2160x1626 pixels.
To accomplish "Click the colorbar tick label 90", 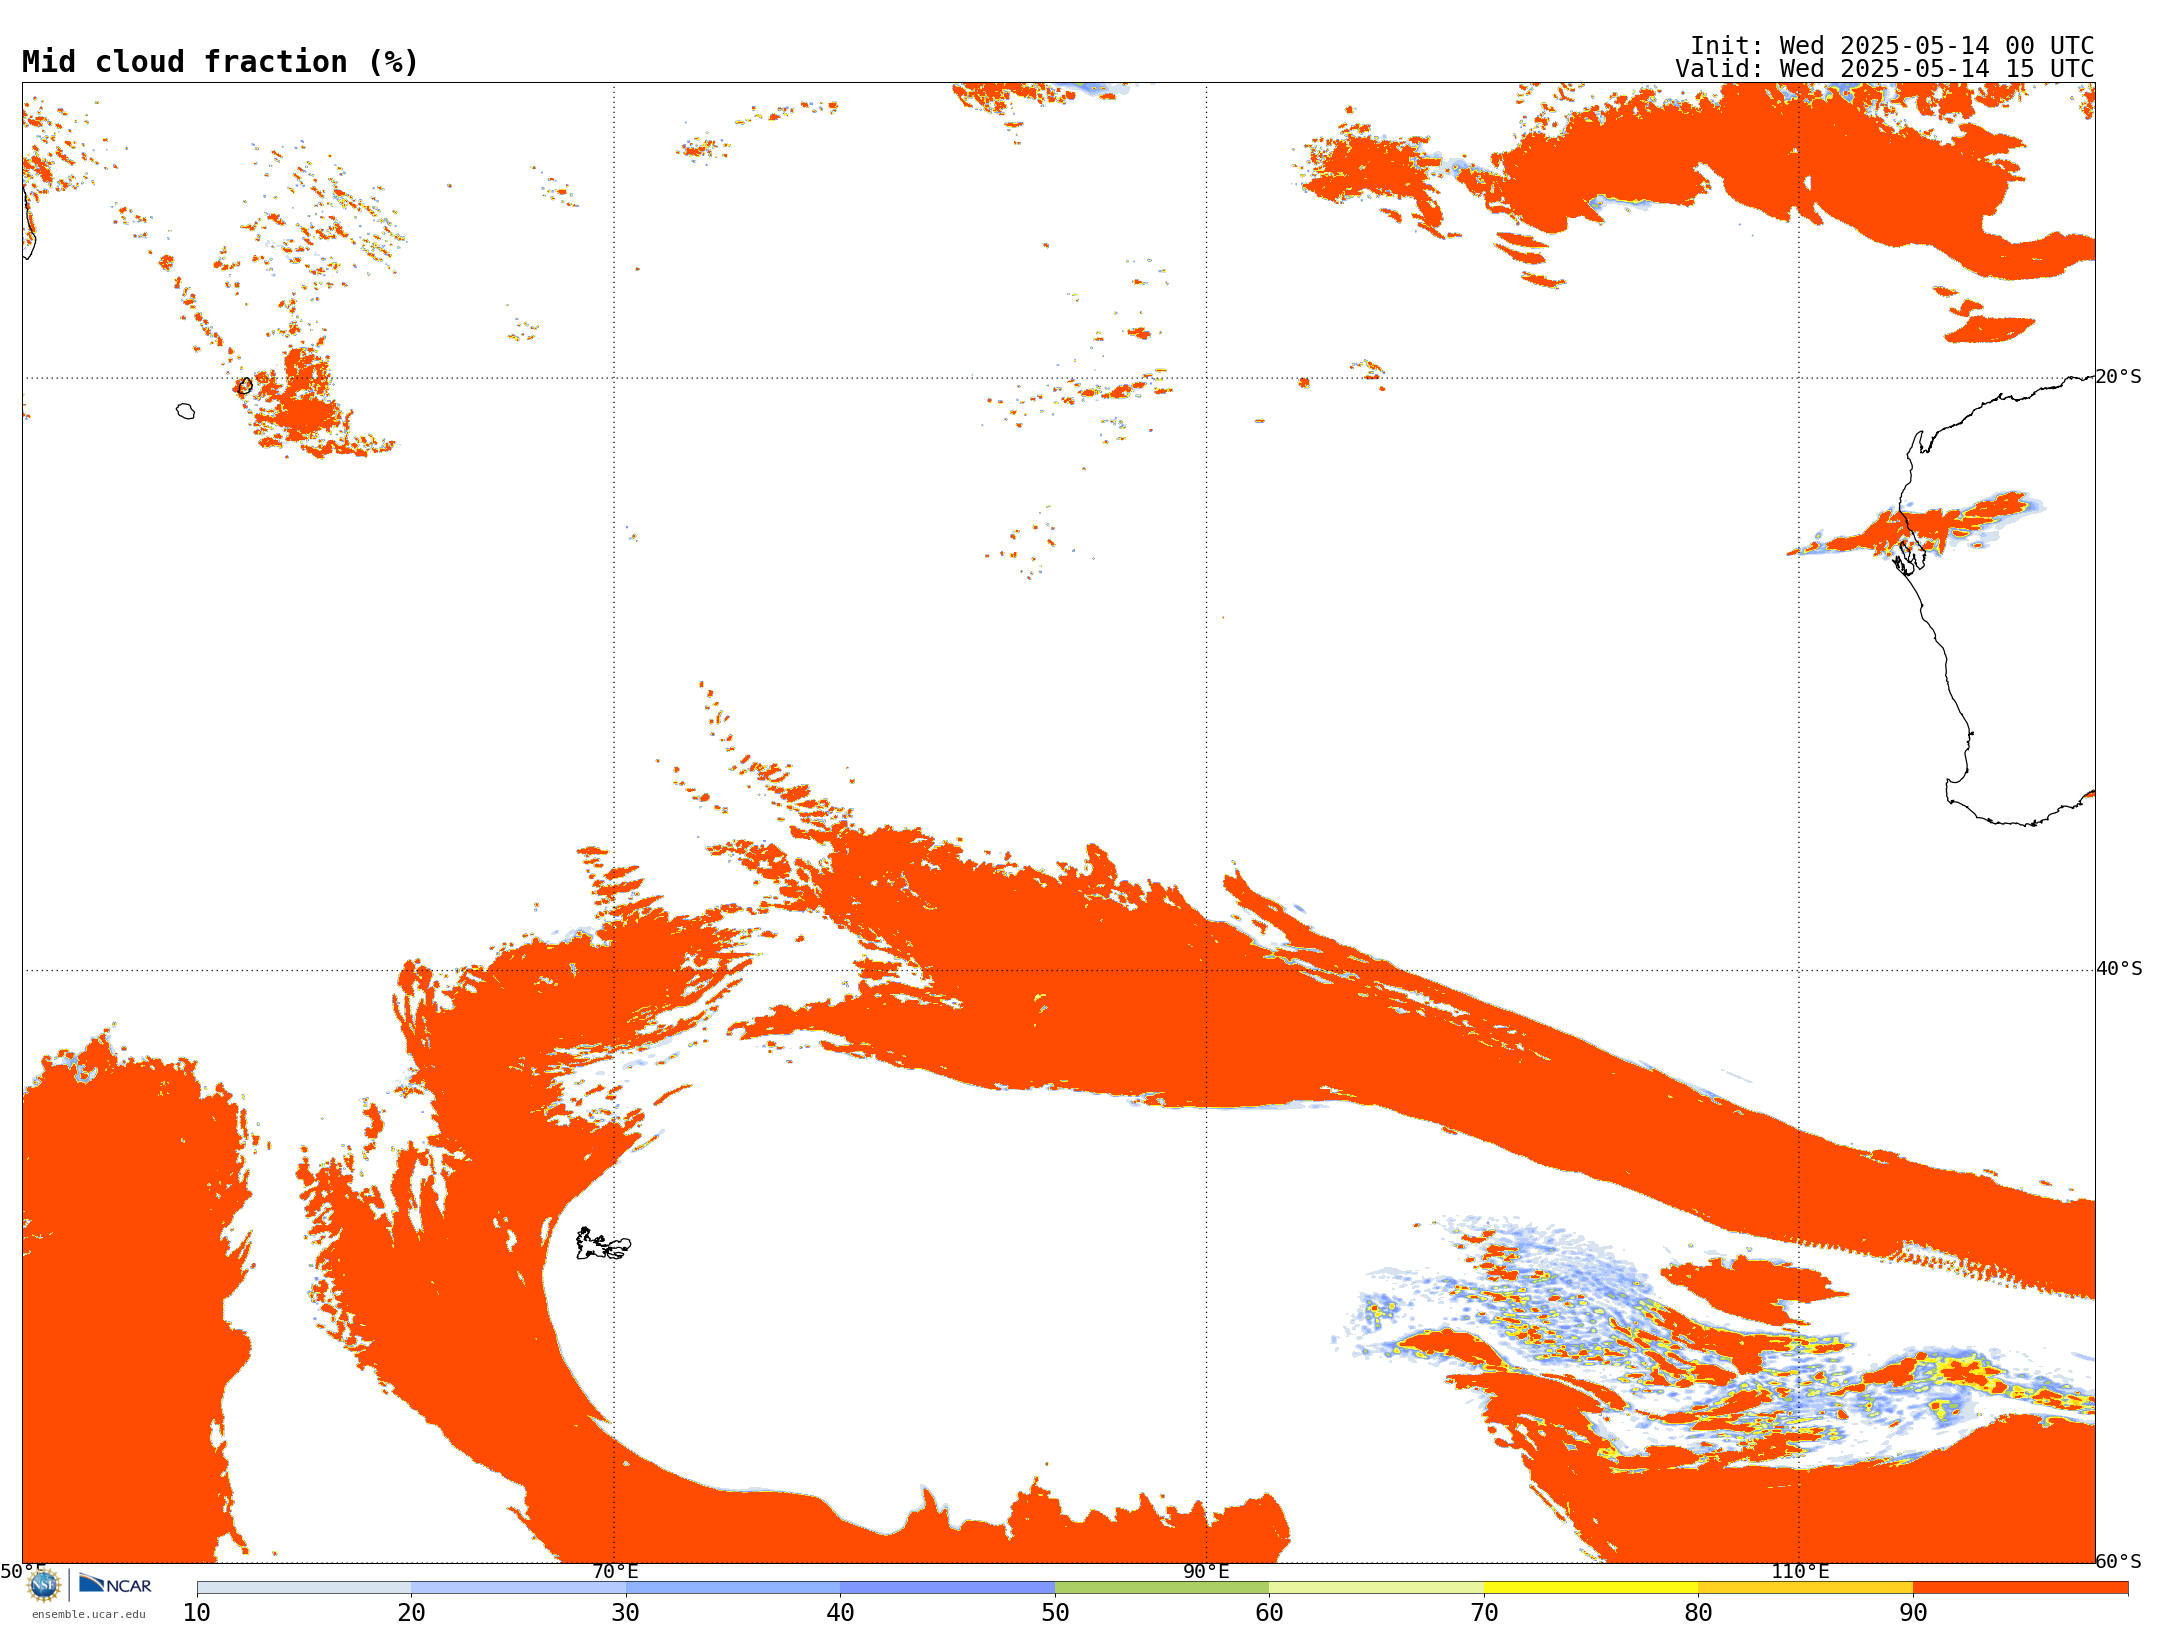I will 1913,1613.
